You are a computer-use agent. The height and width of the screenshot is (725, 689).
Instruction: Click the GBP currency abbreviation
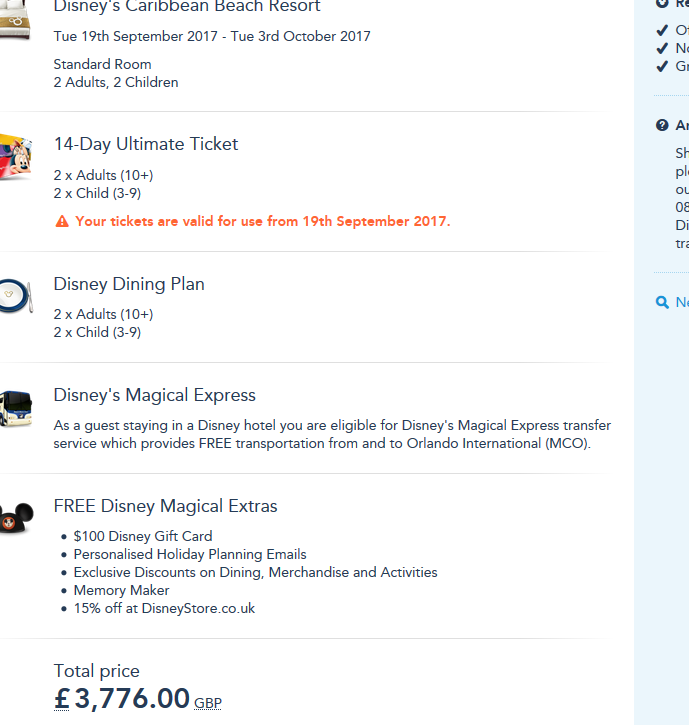coord(208,703)
